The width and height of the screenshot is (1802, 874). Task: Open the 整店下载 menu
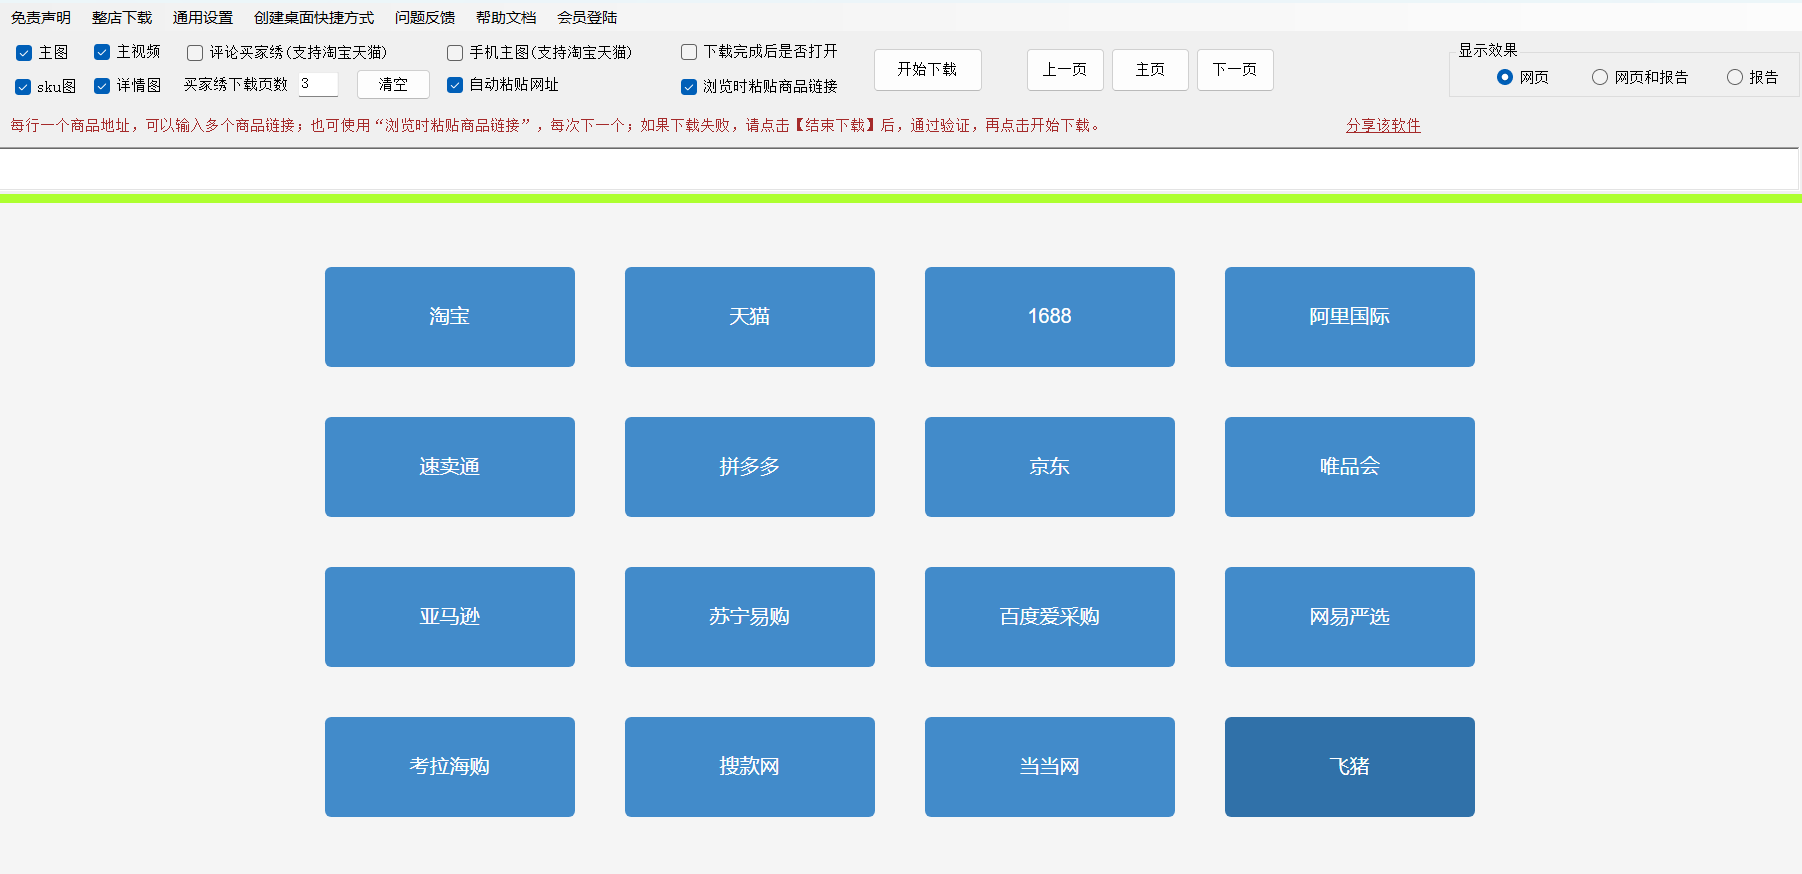point(121,17)
